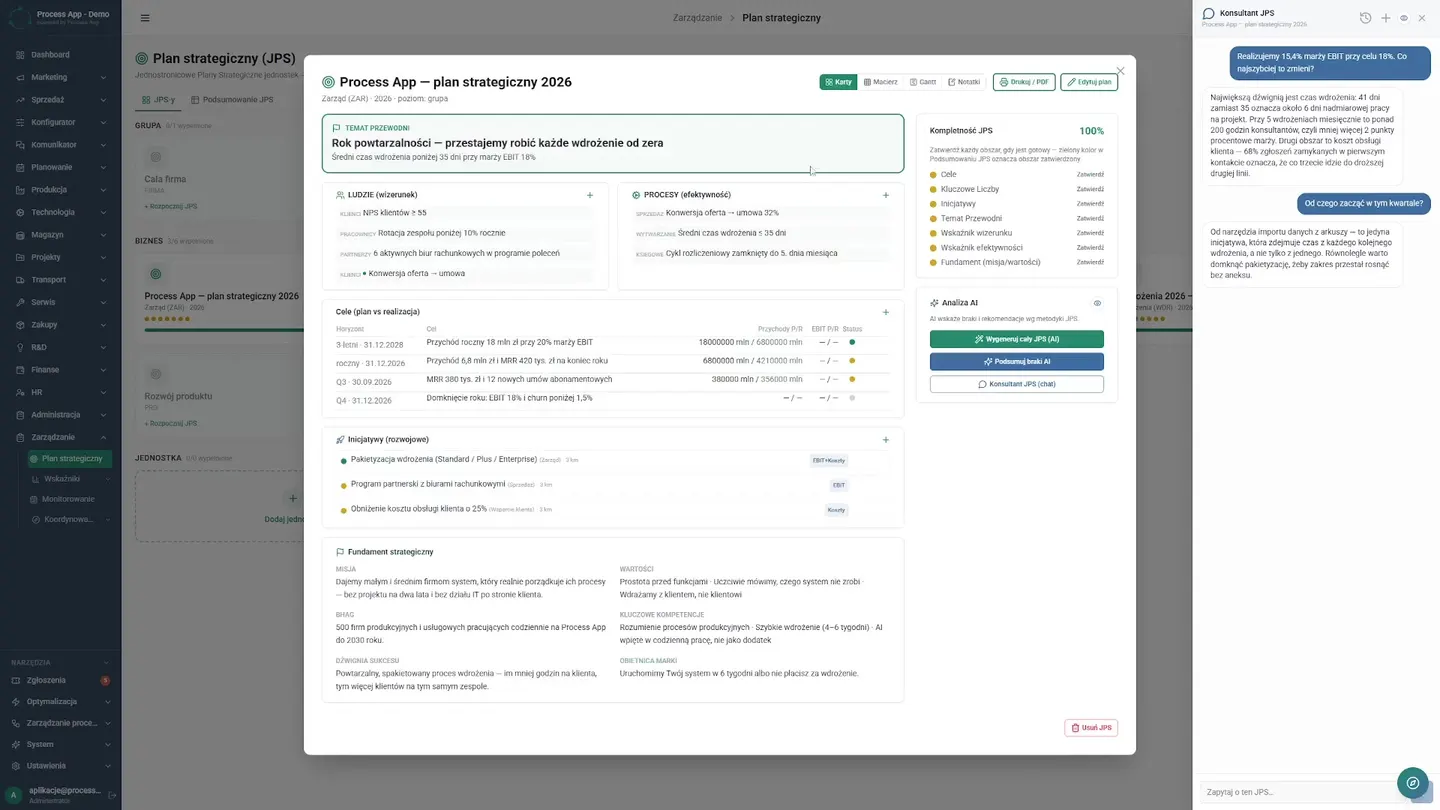Expand Marketing in the sidebar
The height and width of the screenshot is (810, 1440).
(x=60, y=77)
